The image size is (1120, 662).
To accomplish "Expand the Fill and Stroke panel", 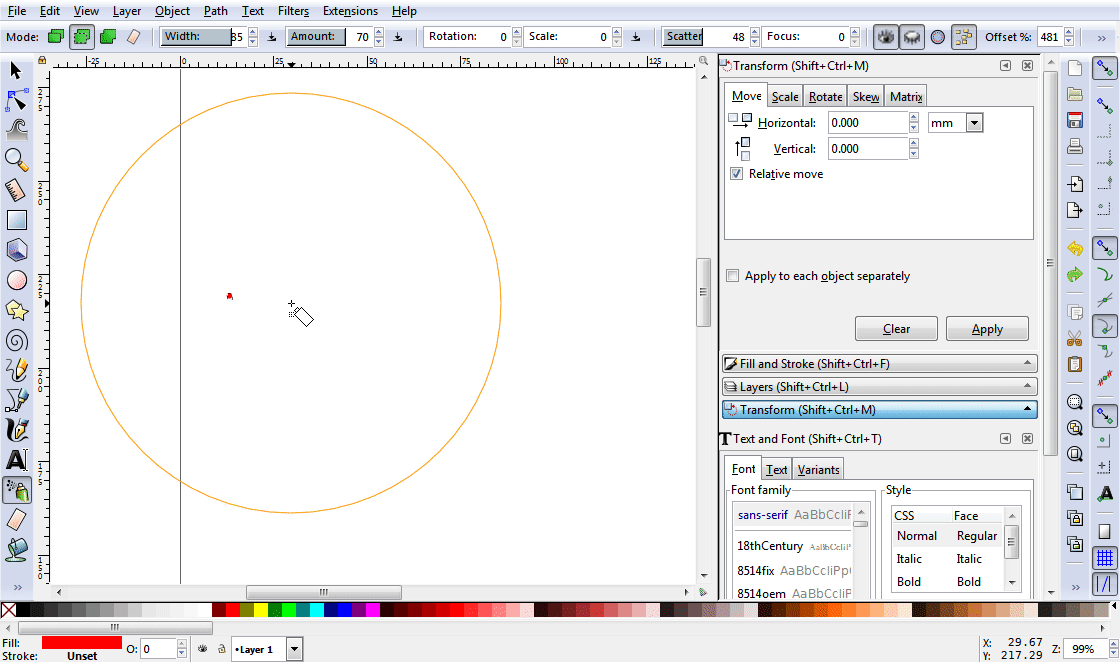I will (878, 362).
